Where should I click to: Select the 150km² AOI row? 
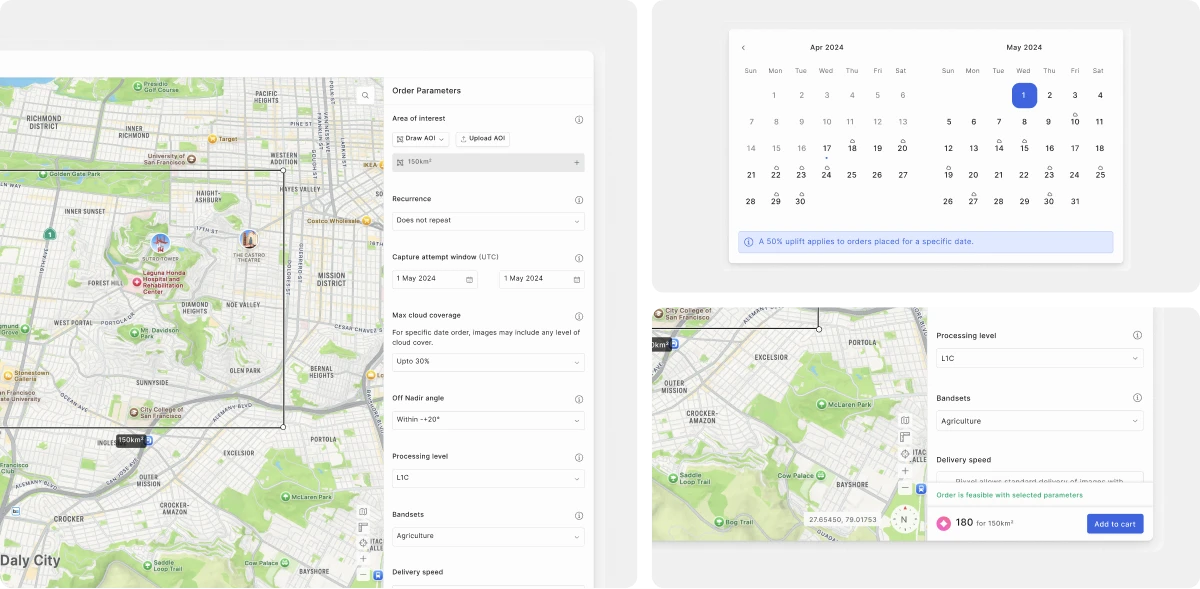click(x=488, y=162)
